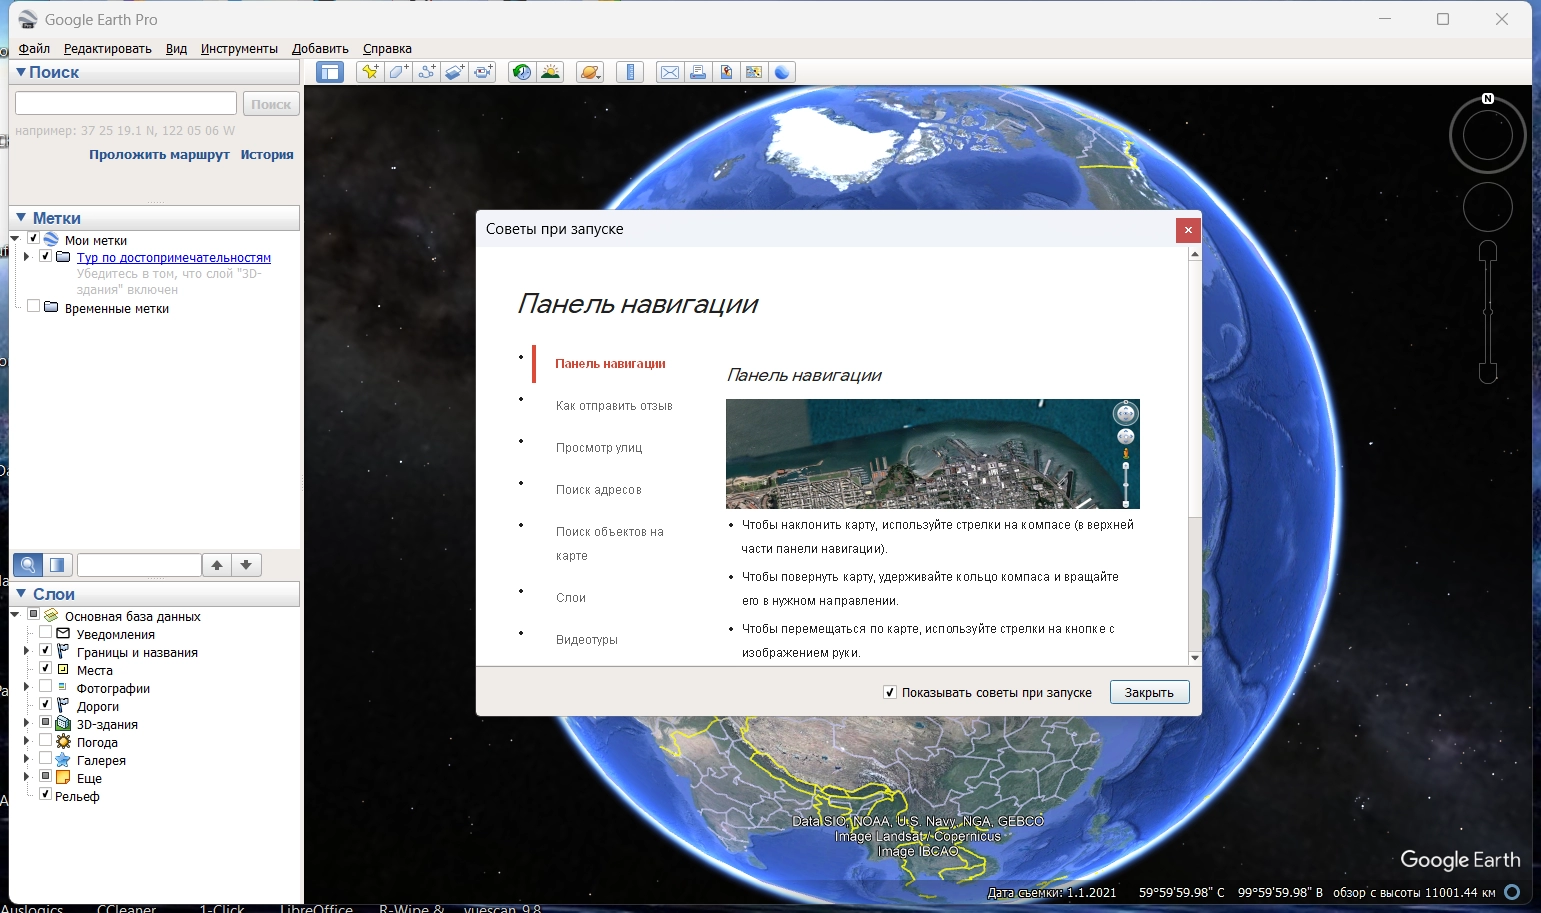Uncheck 'Показывать советы при запуске' checkbox

coord(890,692)
